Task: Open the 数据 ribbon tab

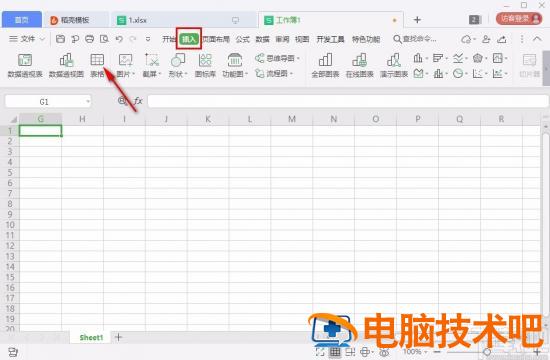Action: (262, 39)
